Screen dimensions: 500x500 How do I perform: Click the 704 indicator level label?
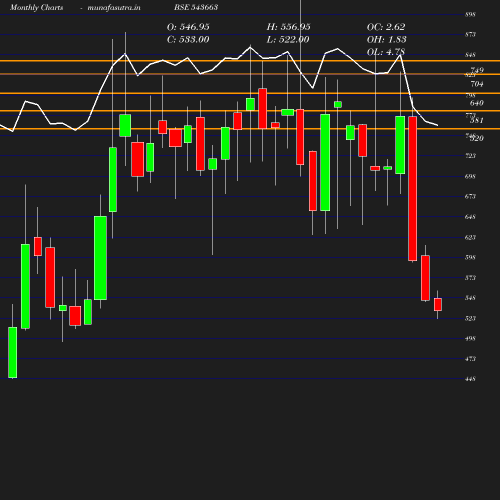click(477, 84)
